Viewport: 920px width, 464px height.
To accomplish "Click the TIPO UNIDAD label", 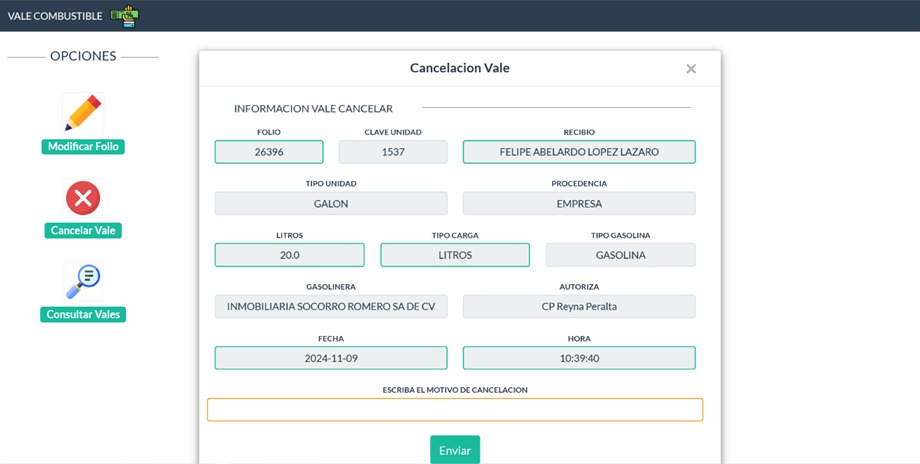I will pyautogui.click(x=331, y=184).
